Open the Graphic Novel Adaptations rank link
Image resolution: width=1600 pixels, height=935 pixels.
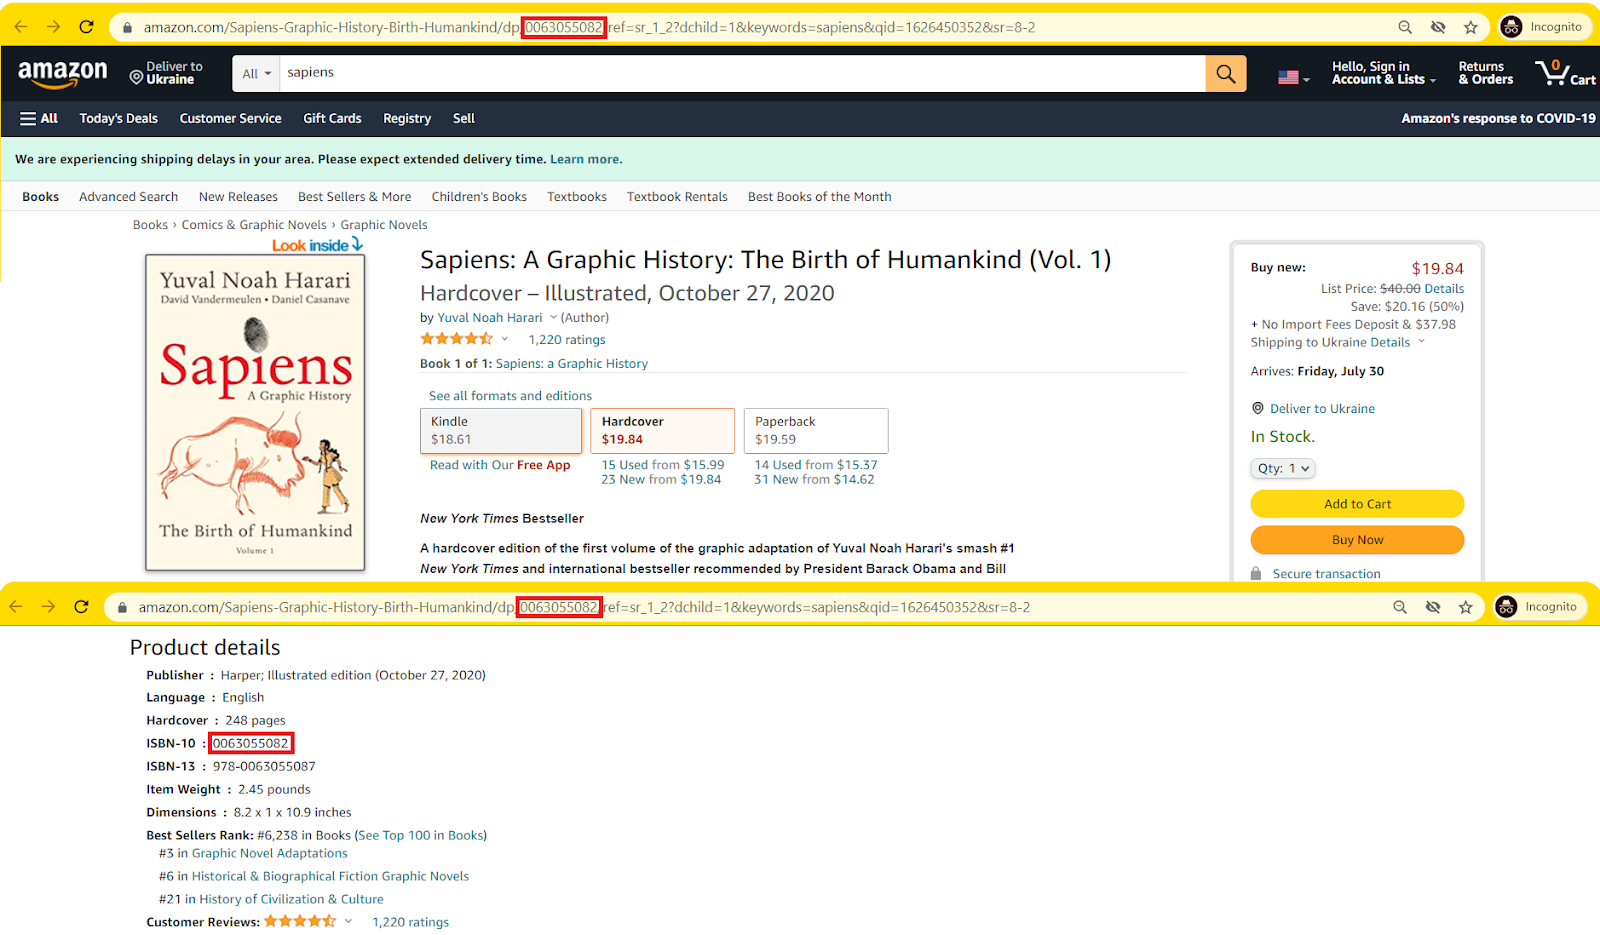point(270,853)
